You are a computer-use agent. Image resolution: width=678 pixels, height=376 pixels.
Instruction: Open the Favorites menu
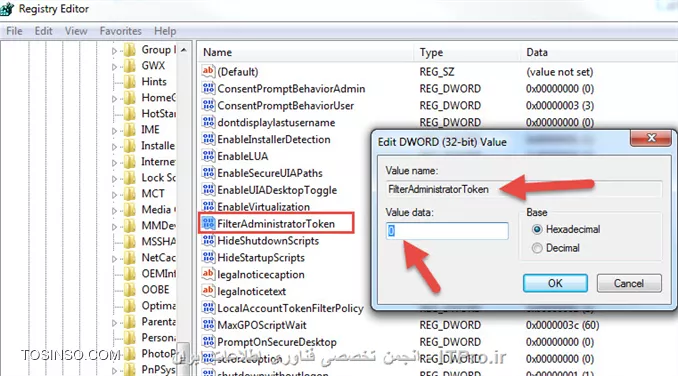121,31
